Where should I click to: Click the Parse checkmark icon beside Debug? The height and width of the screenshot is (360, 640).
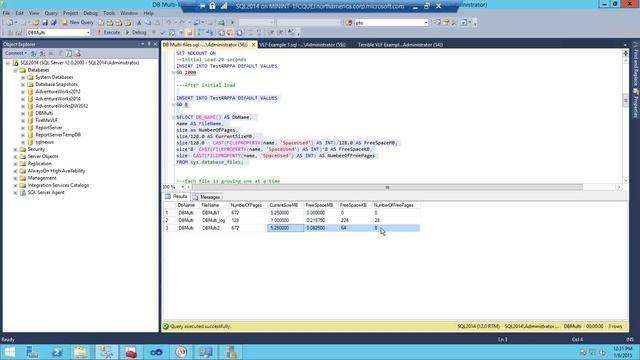[x=162, y=32]
